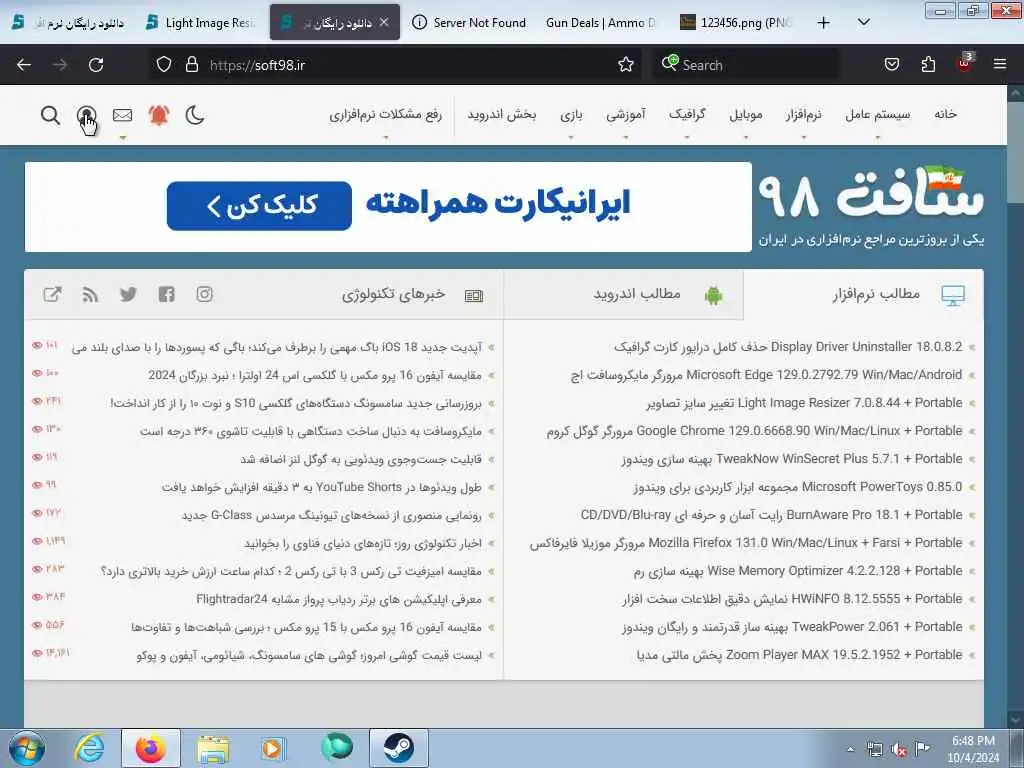Open the Flightradar24 news article link

(x=339, y=600)
